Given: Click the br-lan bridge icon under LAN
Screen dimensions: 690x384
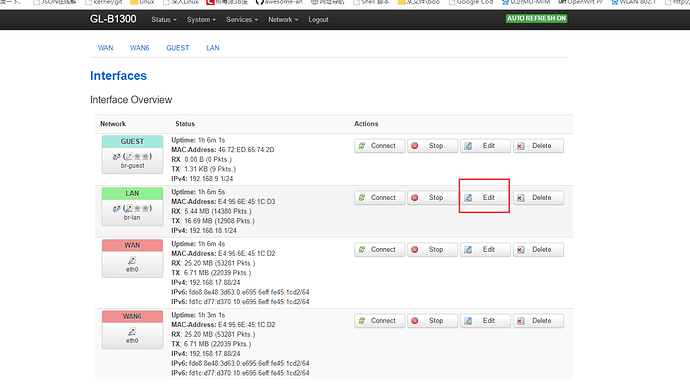Looking at the screenshot, I should coord(132,208).
